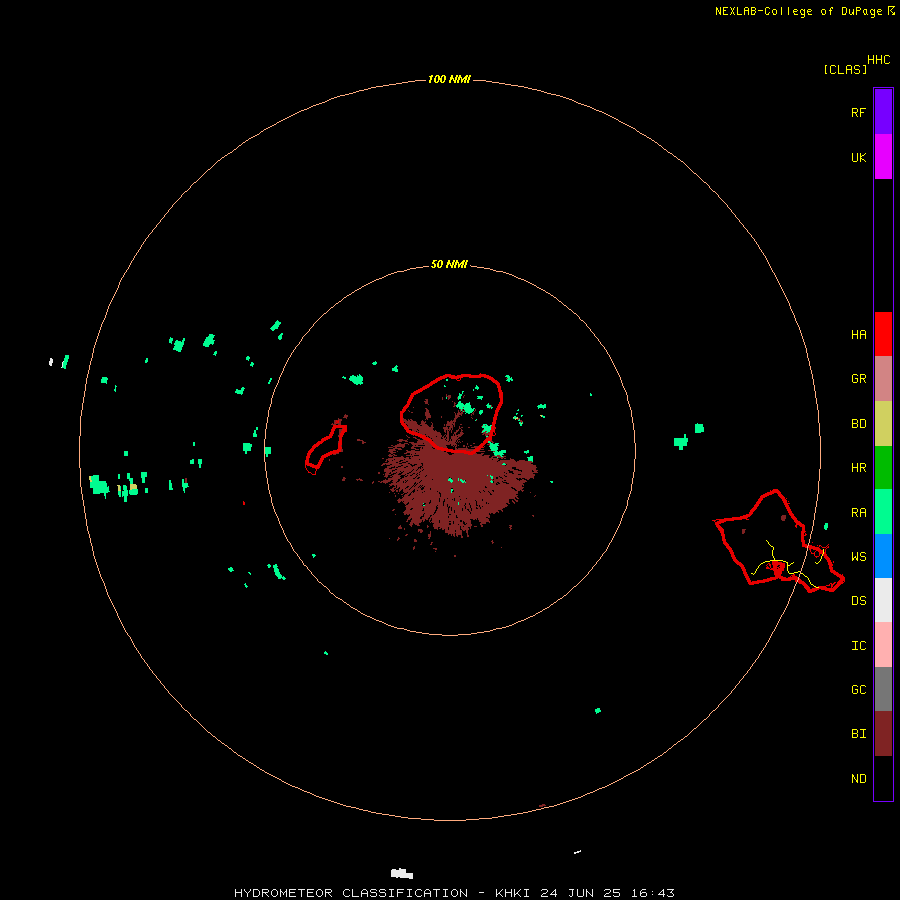Select the IC pink legend swatch

[x=883, y=645]
